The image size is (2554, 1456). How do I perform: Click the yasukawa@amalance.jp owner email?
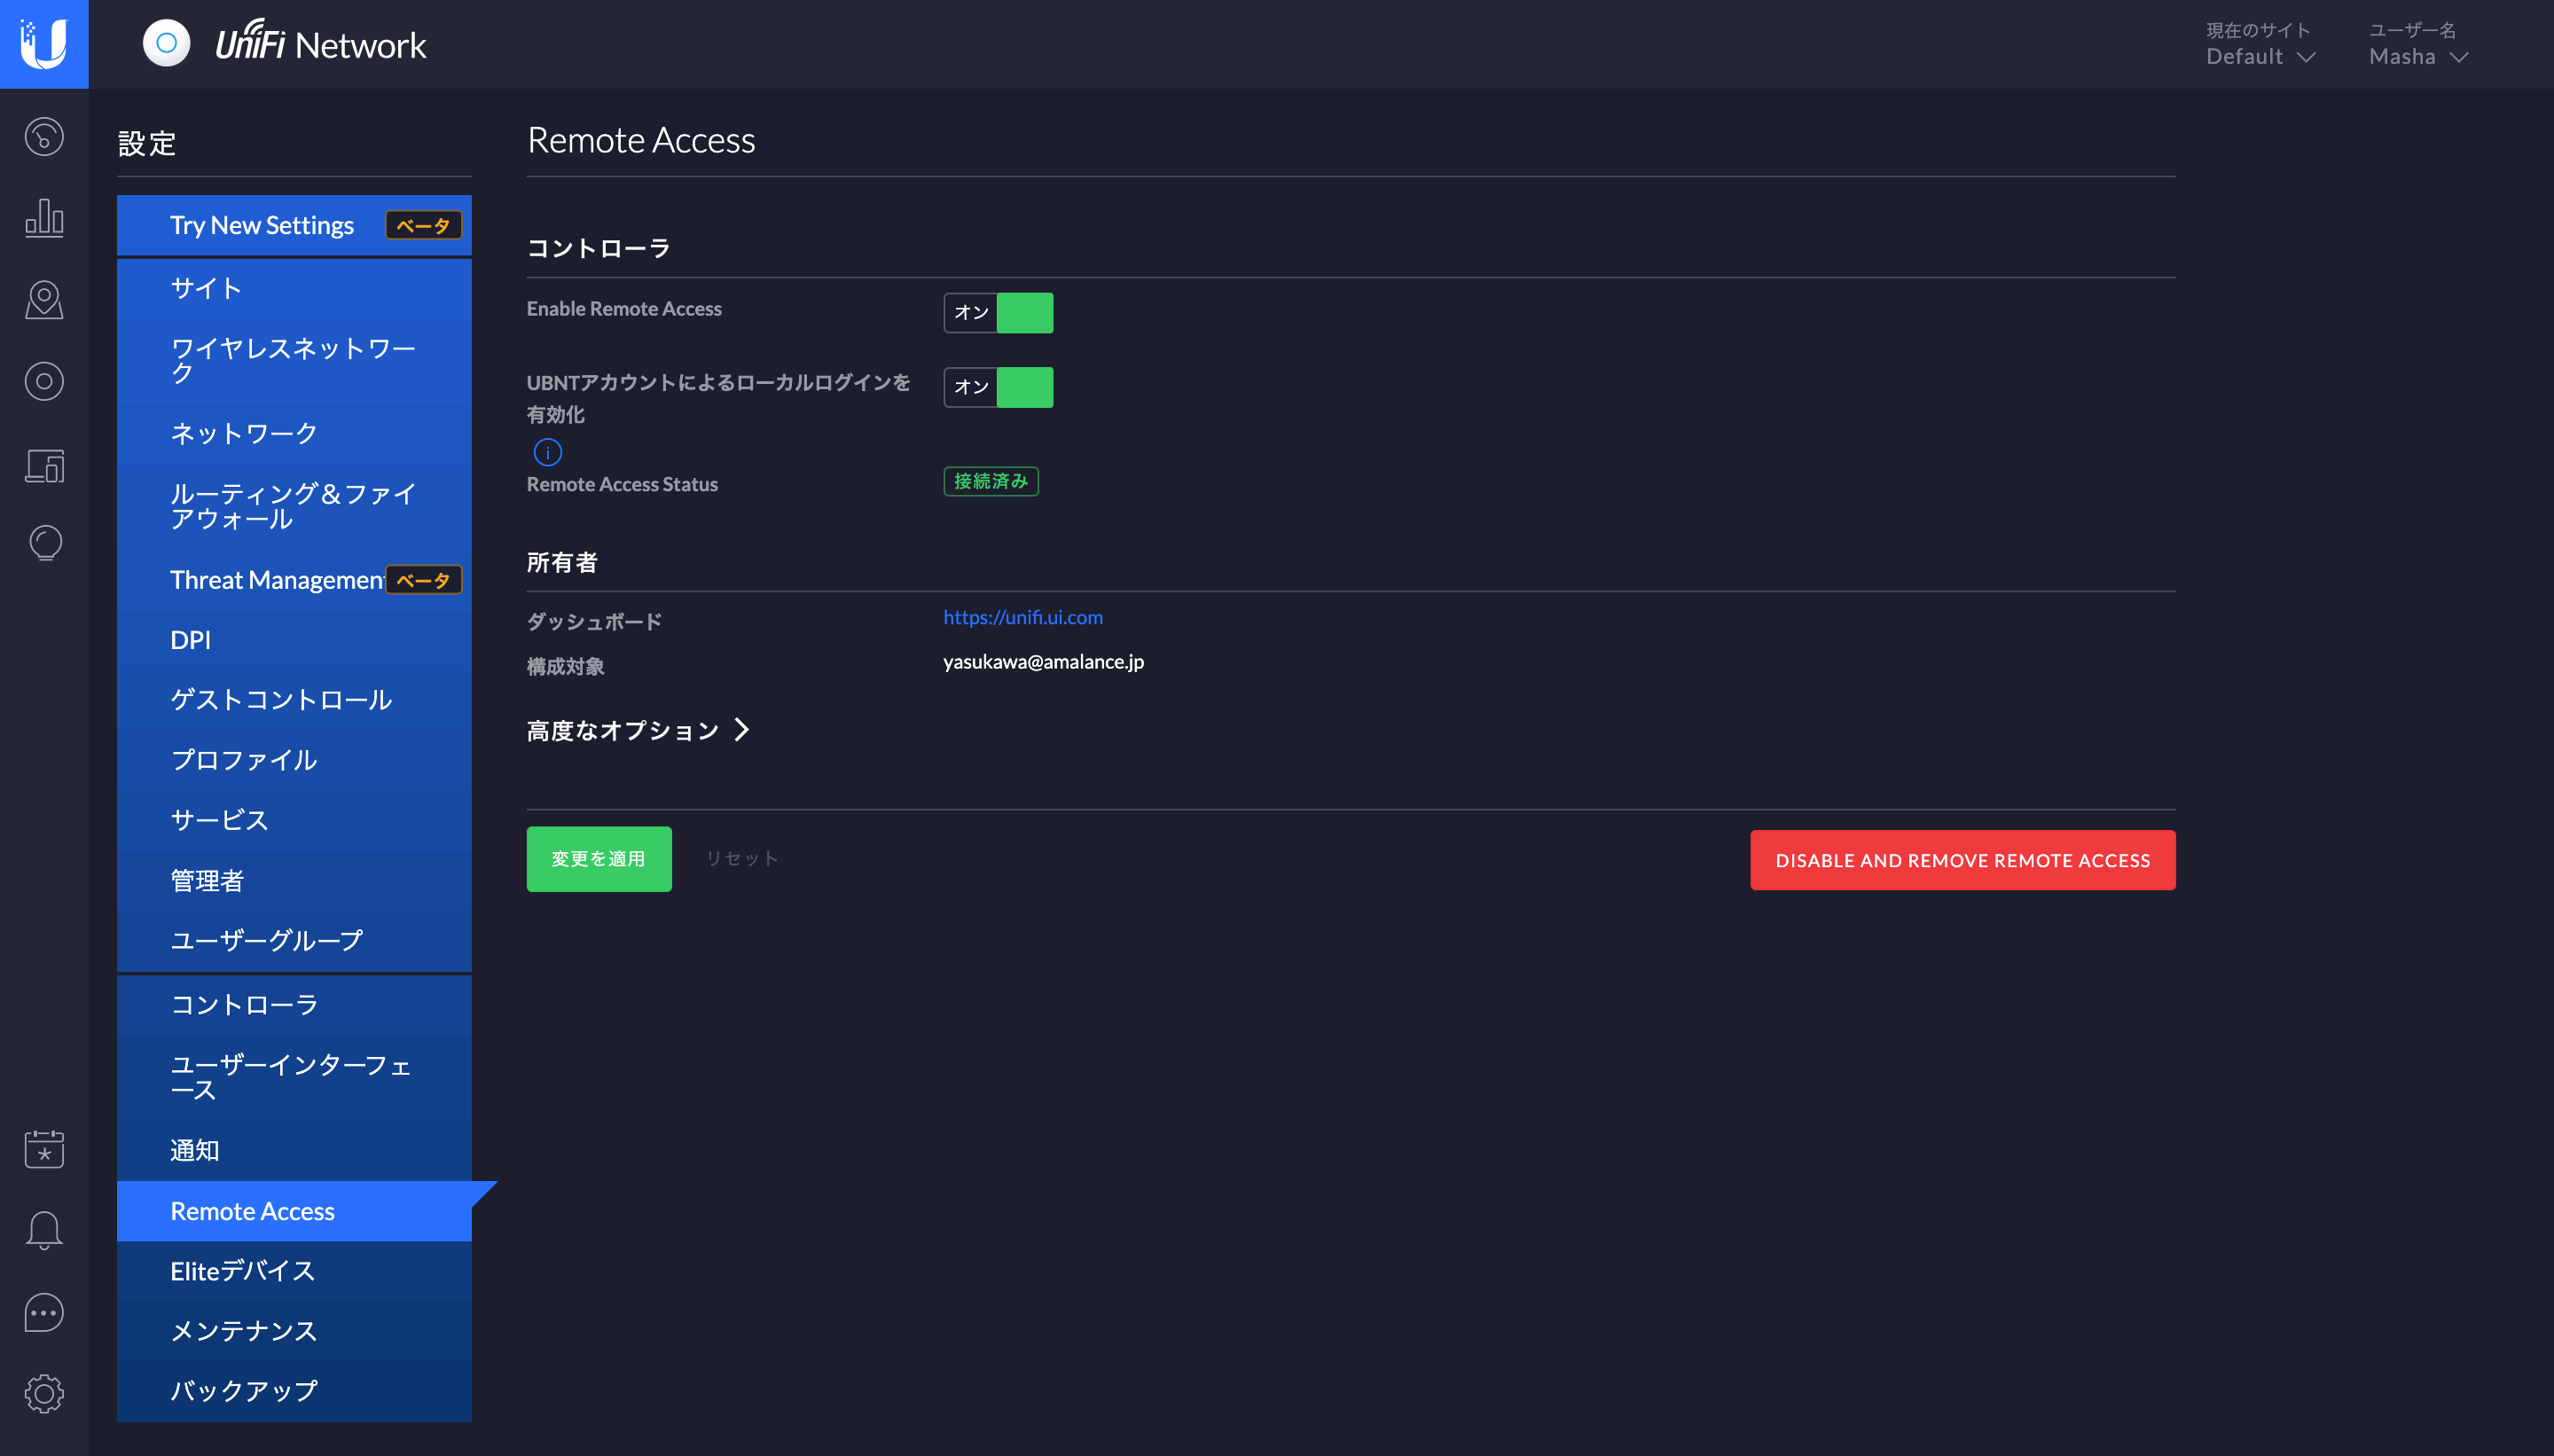point(1043,661)
